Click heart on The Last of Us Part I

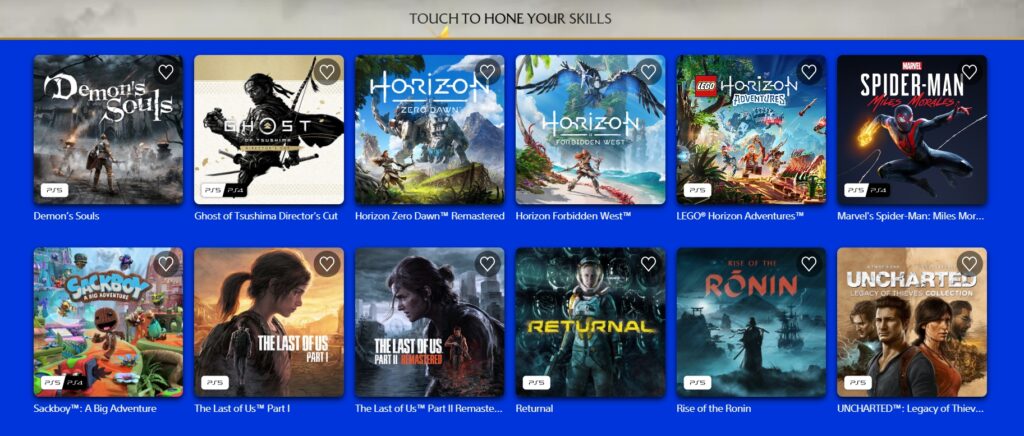coord(327,264)
